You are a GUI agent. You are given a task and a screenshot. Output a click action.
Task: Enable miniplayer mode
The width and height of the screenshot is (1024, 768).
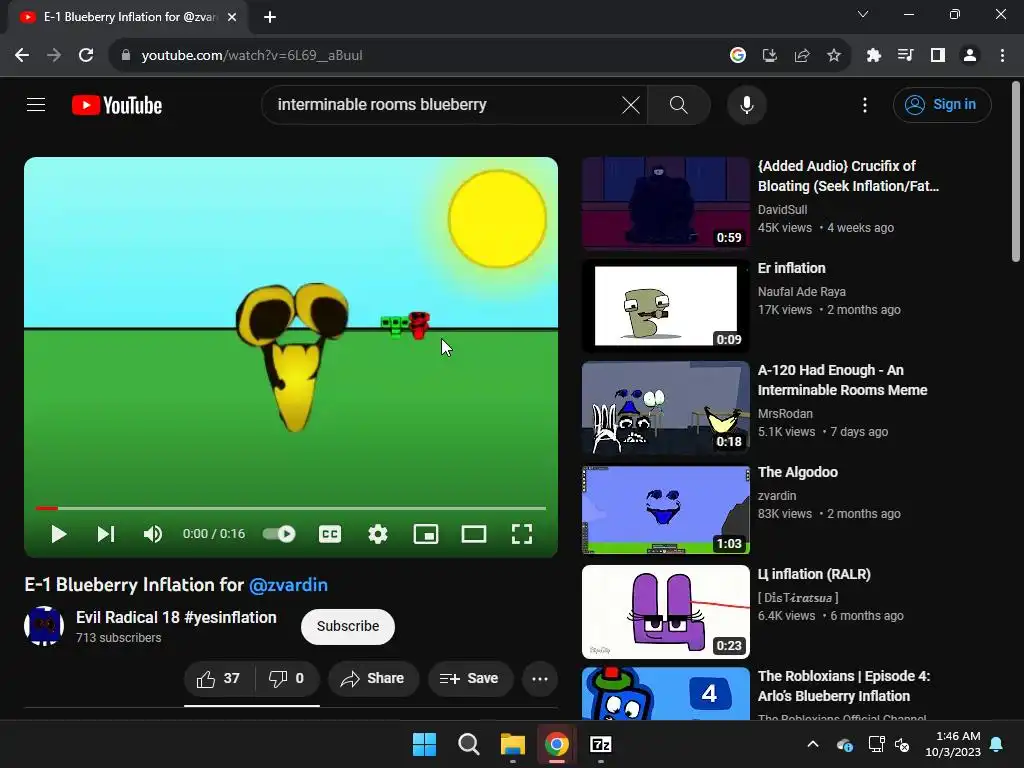[426, 534]
